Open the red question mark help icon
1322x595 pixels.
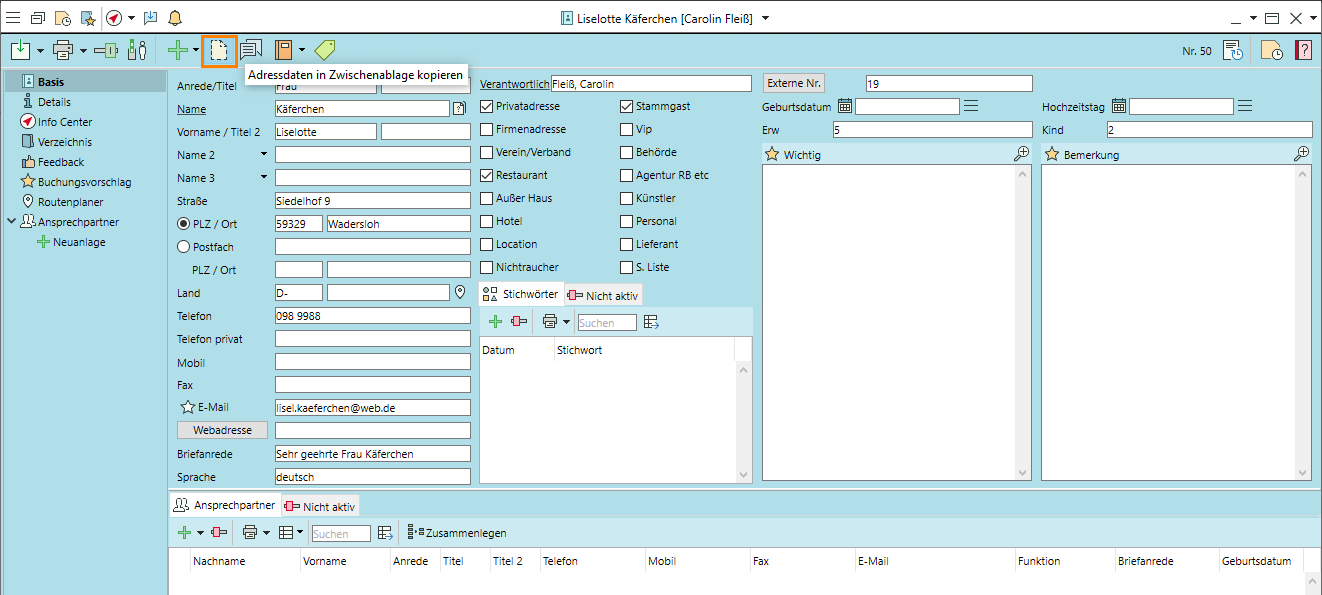coord(1303,50)
